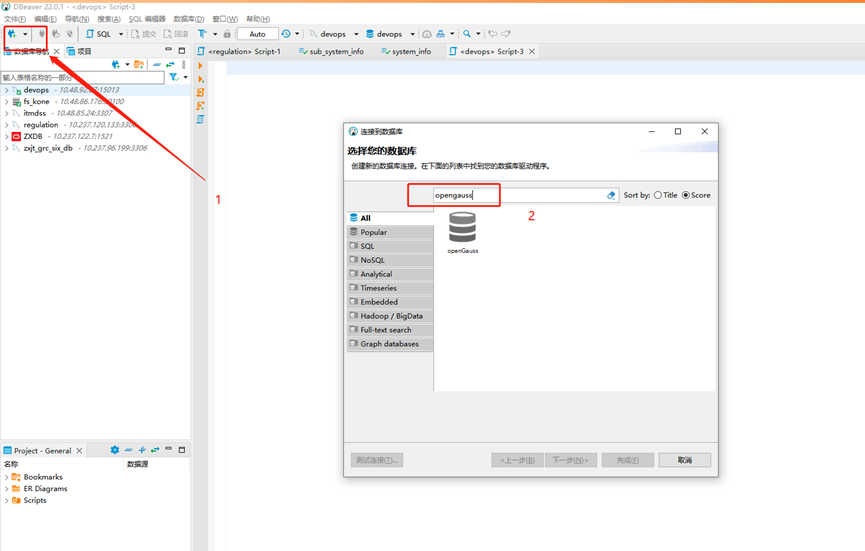This screenshot has width=865, height=551.
Task: Select the Hadoop / BigData category
Action: click(390, 316)
